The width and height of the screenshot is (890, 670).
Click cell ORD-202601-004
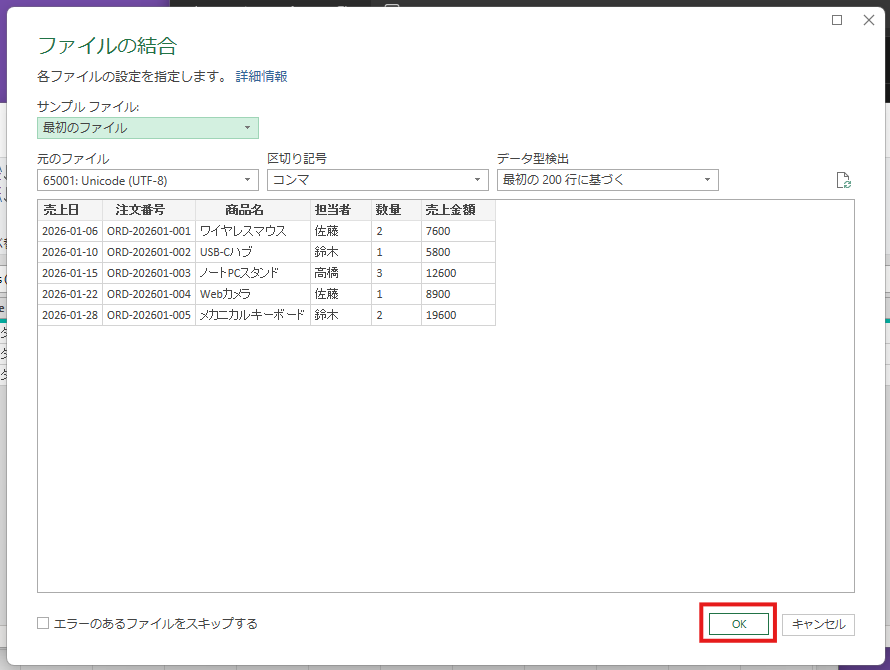tap(149, 294)
